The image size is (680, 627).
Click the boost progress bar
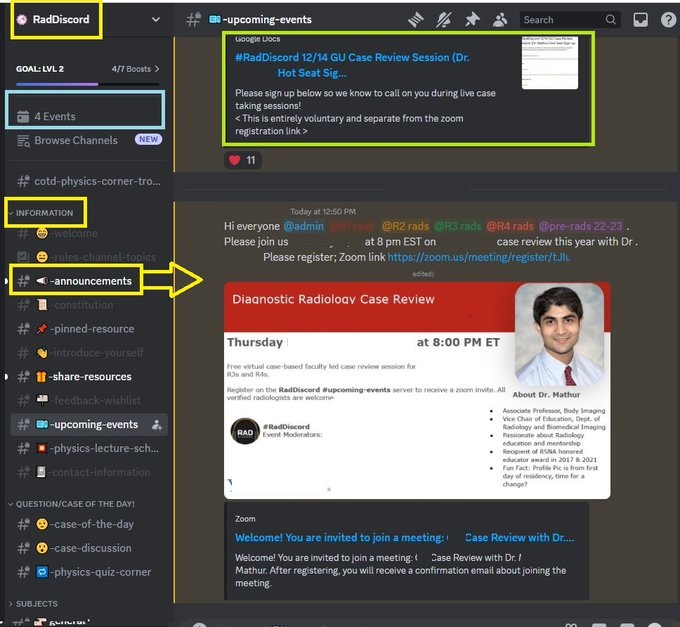pos(88,84)
